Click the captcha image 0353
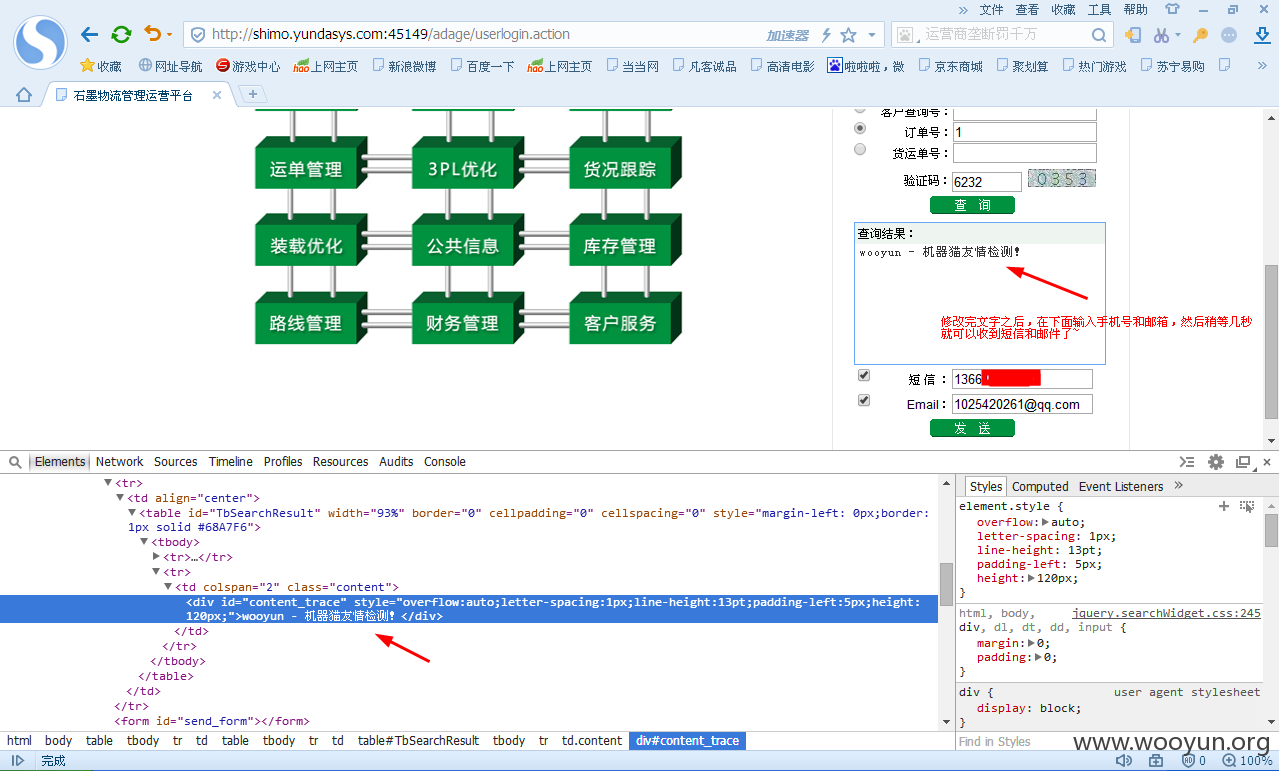1279x771 pixels. click(x=1061, y=179)
